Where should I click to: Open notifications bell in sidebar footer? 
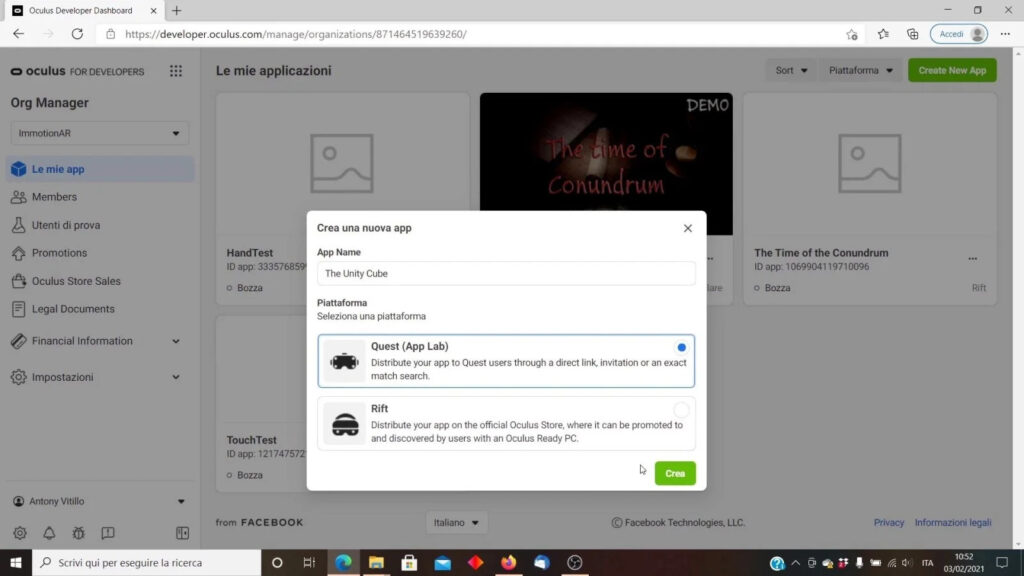point(49,533)
